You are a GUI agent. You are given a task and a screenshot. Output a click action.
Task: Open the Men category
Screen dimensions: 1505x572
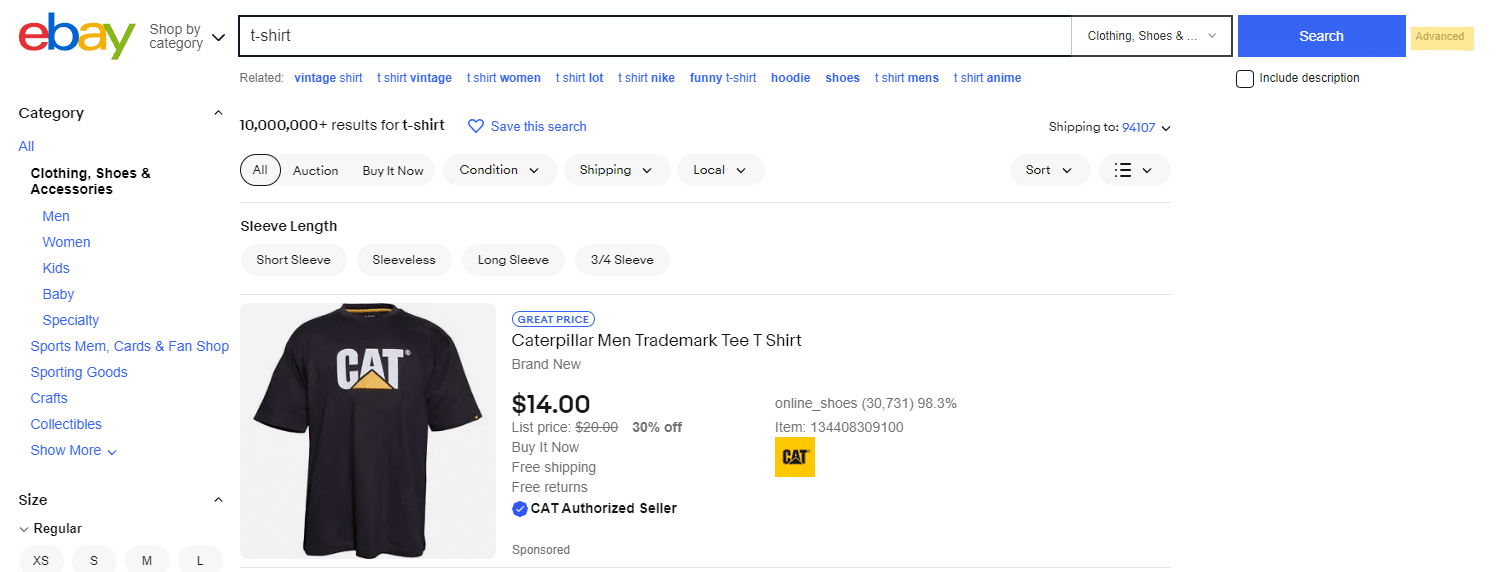point(56,216)
